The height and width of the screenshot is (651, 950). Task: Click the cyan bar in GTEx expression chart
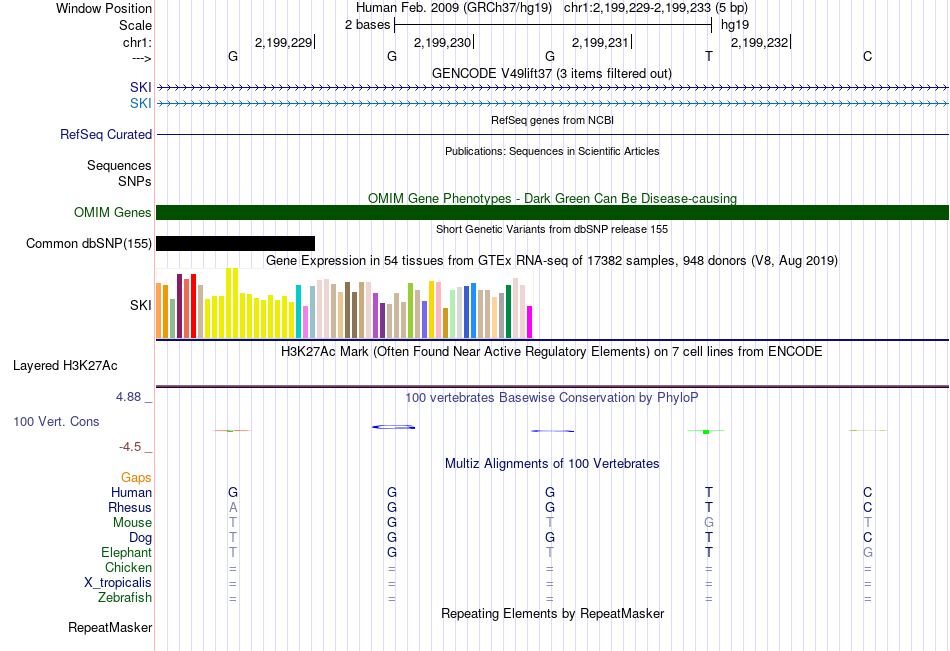[x=298, y=312]
